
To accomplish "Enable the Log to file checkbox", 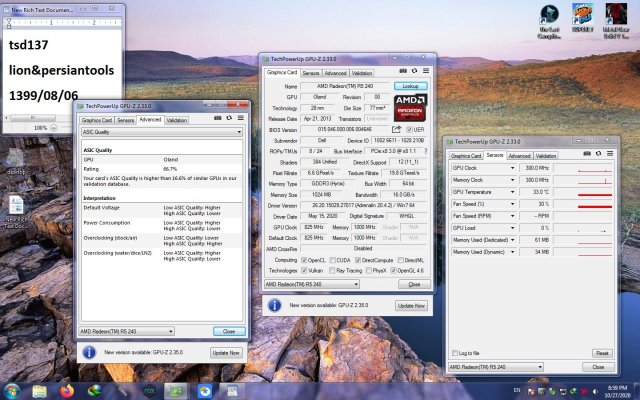I will [x=457, y=353].
